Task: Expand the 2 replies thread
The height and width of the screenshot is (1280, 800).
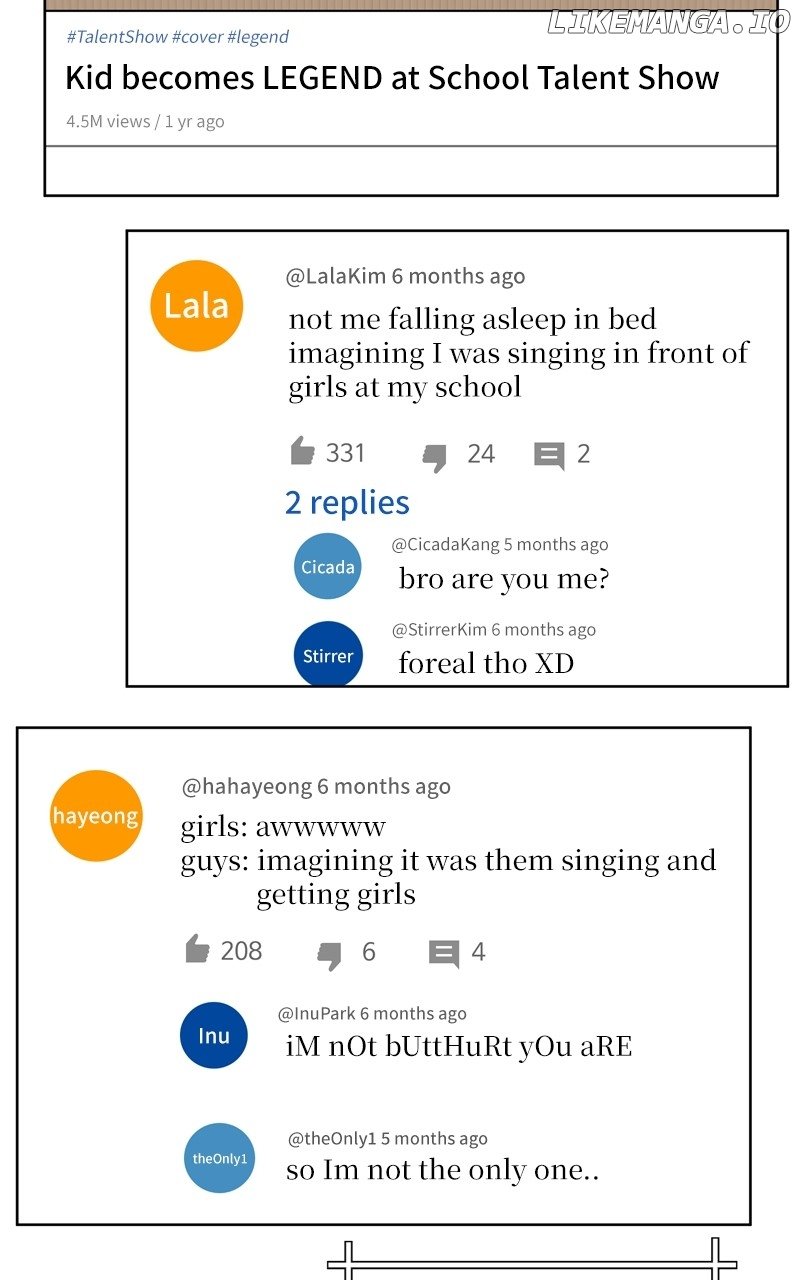Action: pos(347,502)
